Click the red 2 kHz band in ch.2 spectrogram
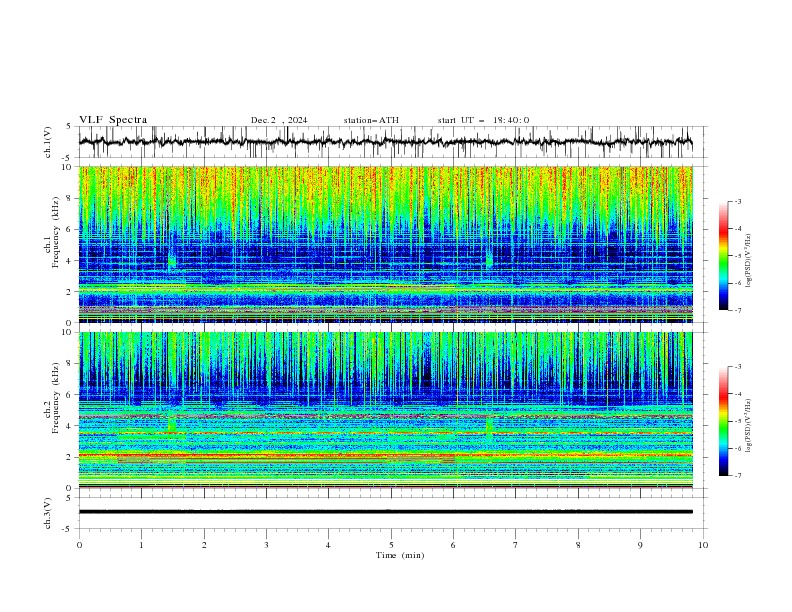Viewport: 792px width, 612px height. click(385, 455)
